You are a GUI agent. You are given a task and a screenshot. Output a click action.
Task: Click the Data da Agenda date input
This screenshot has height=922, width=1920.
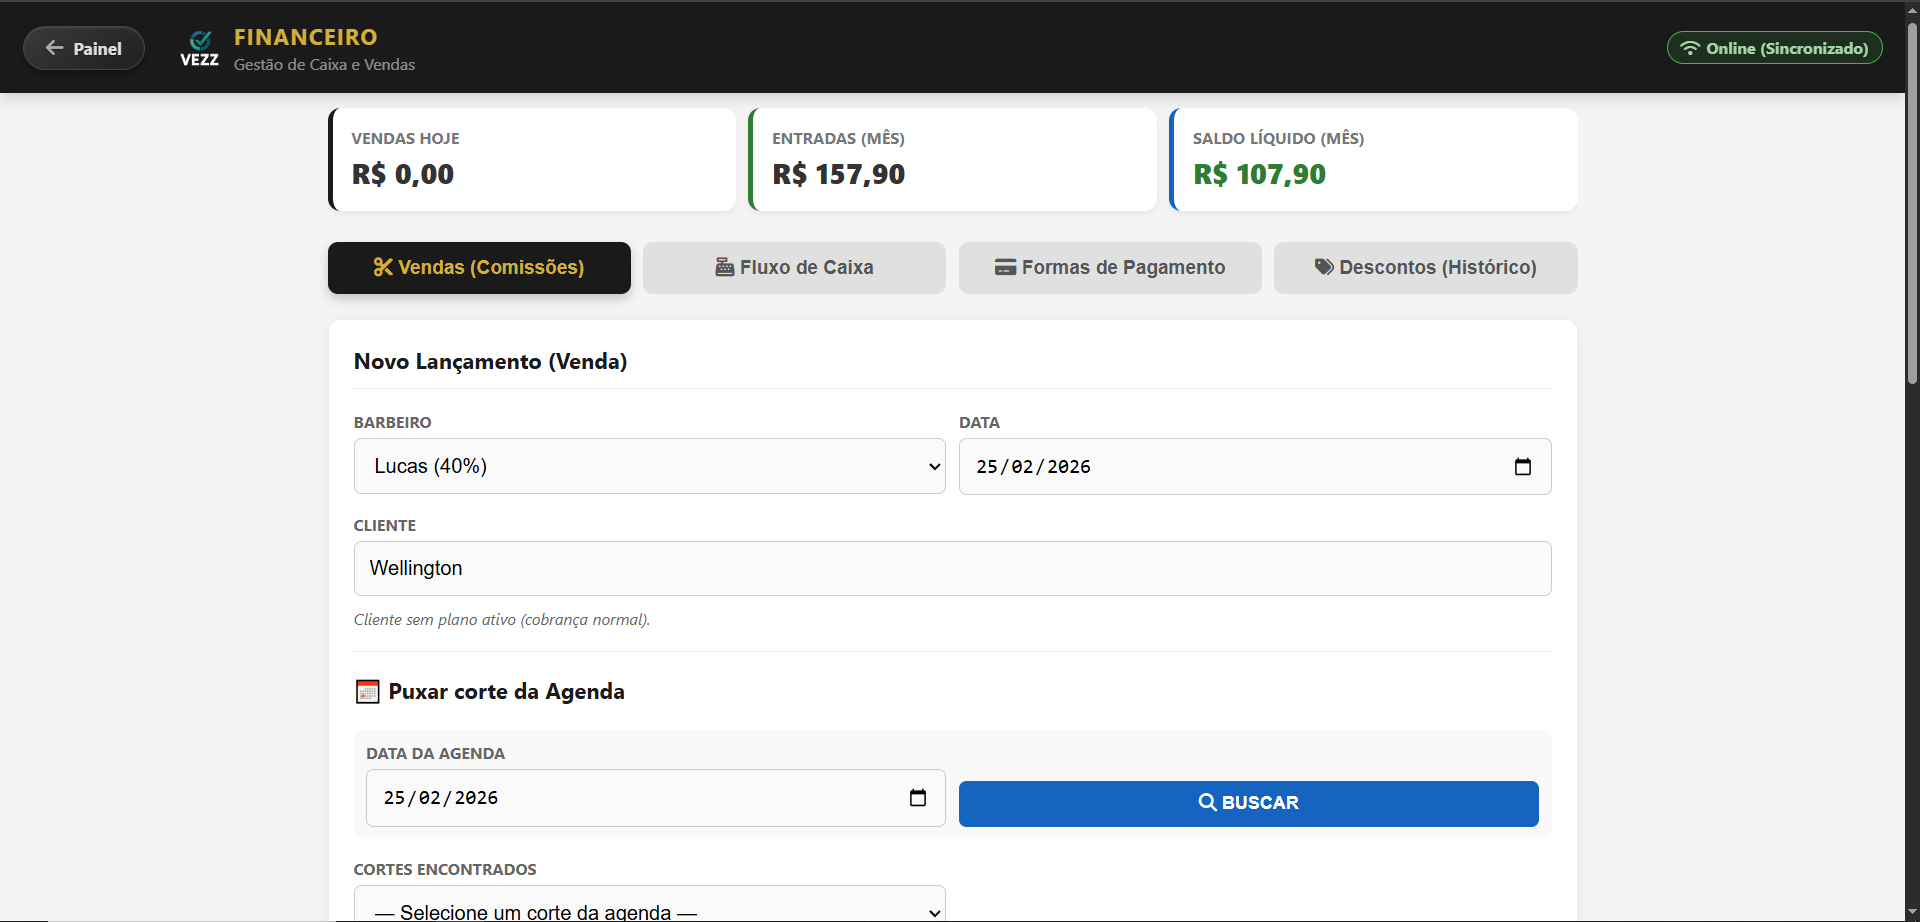[640, 798]
